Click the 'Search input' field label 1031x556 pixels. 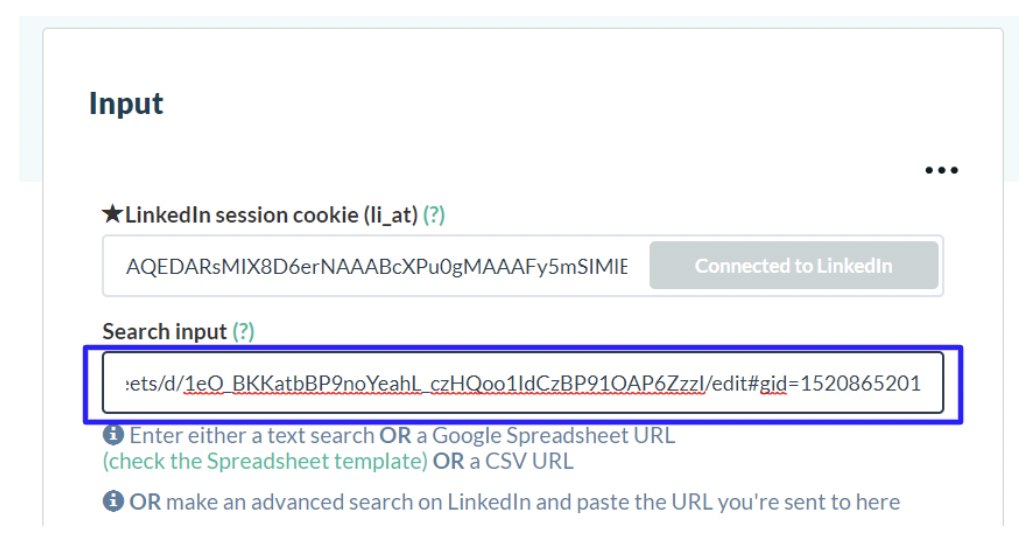click(164, 331)
